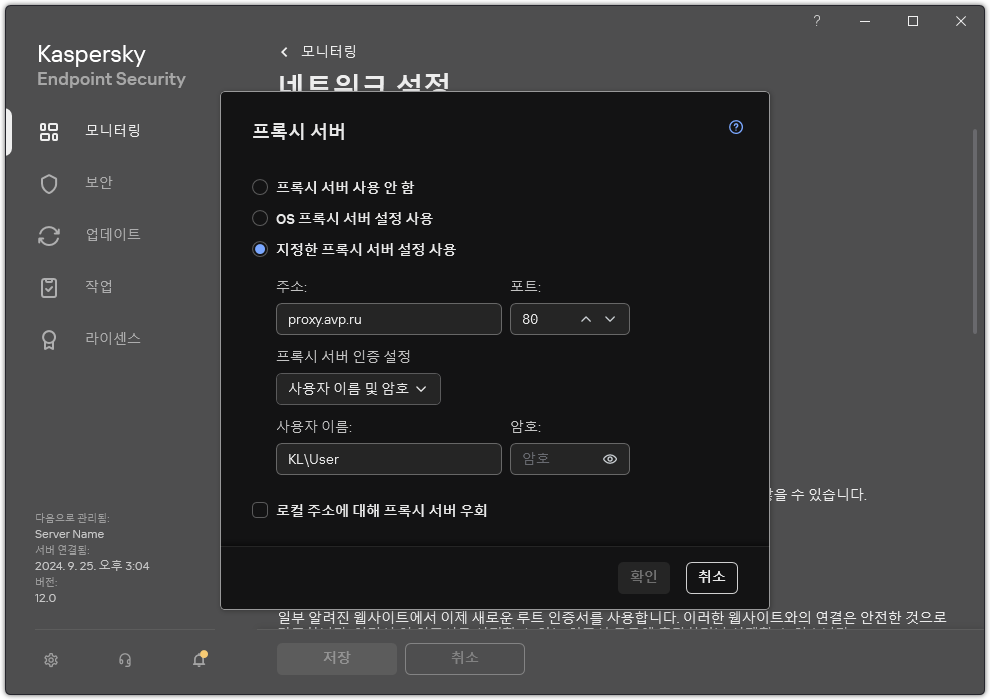Open the 사용자 이름 및 암호 dropdown
Image resolution: width=990 pixels, height=700 pixels.
[x=358, y=389]
